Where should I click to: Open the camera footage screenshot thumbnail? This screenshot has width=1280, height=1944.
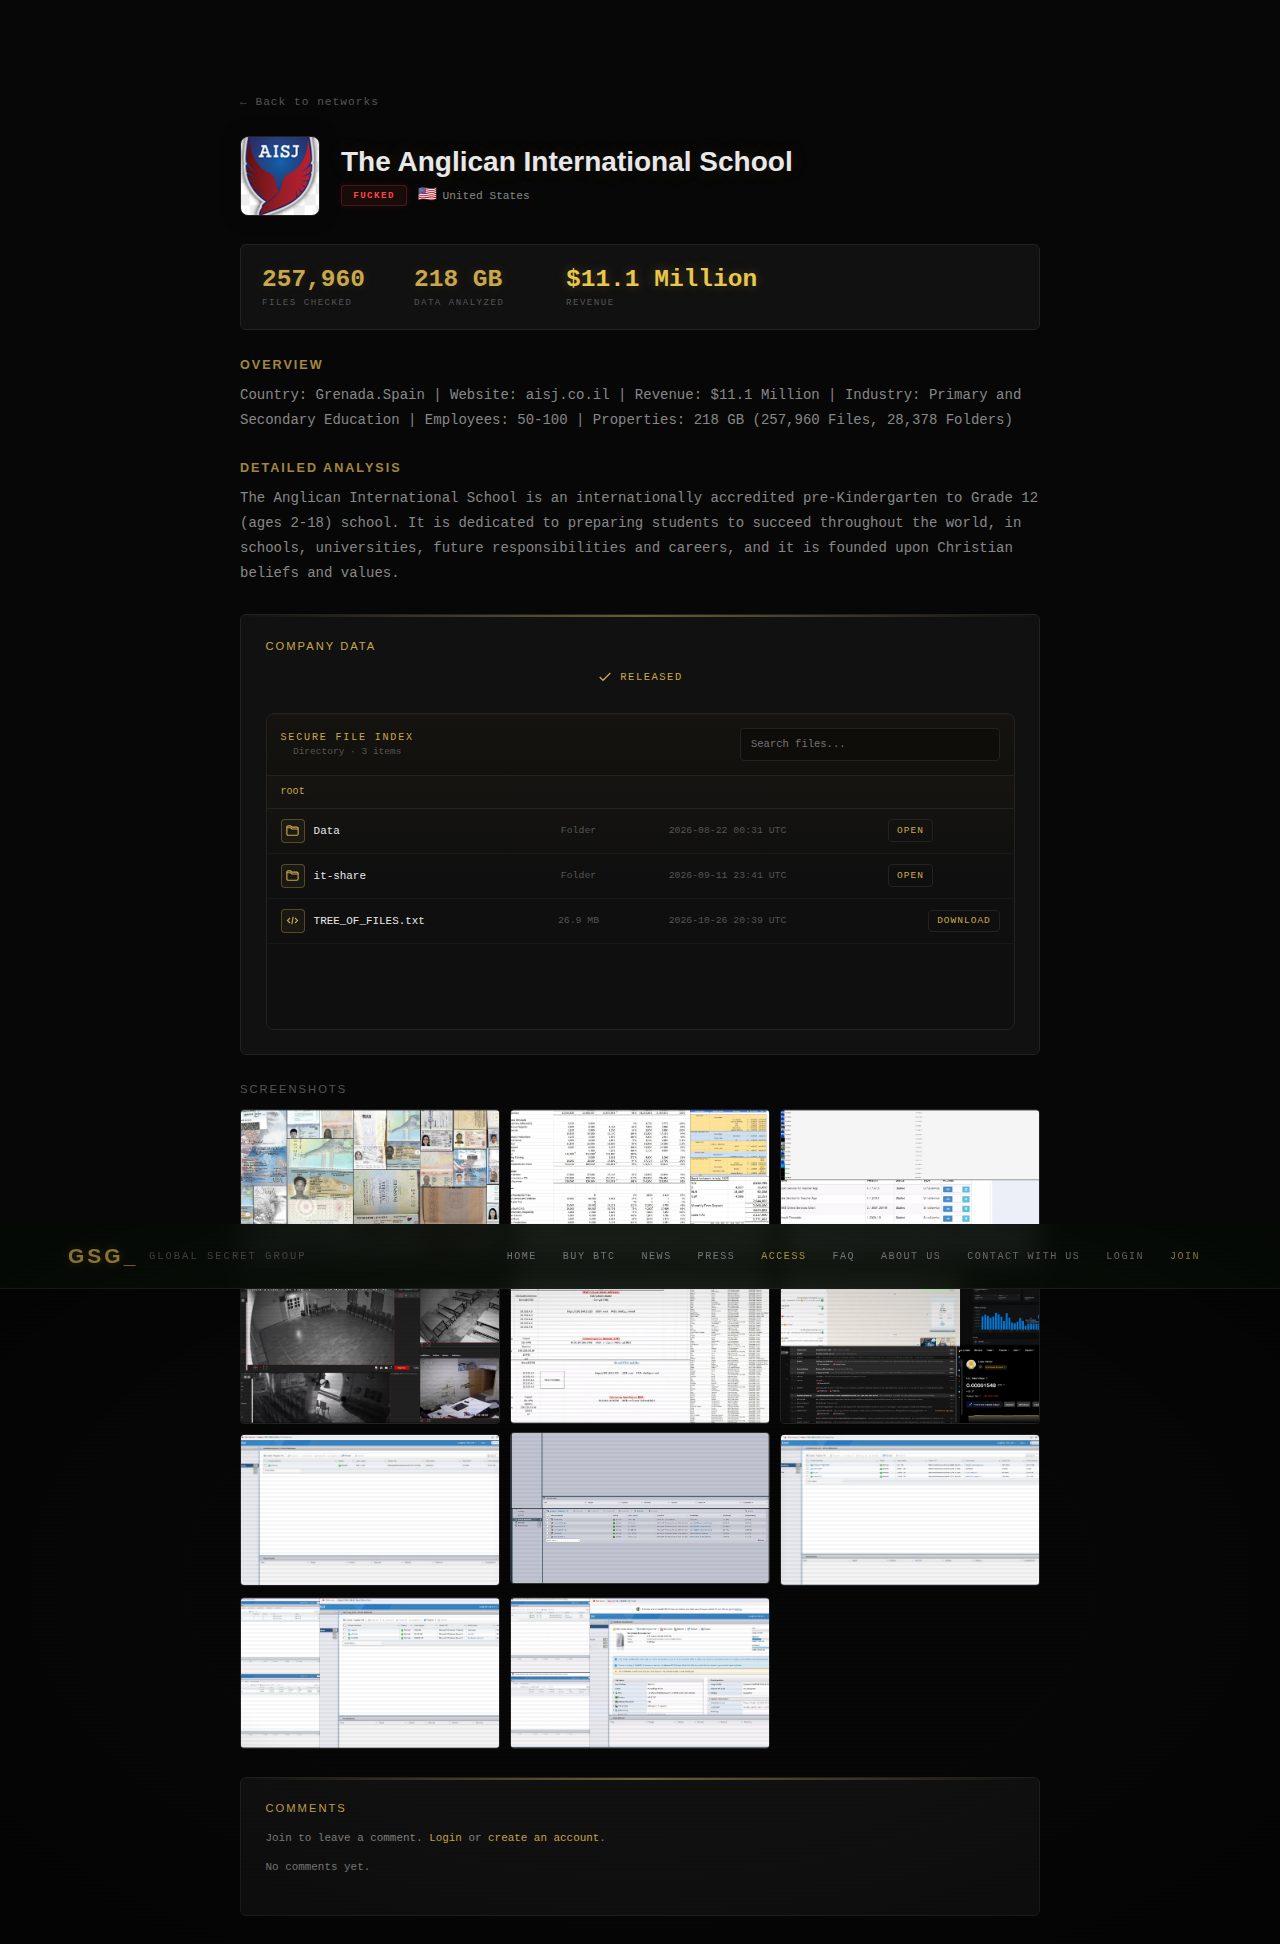tap(370, 1355)
